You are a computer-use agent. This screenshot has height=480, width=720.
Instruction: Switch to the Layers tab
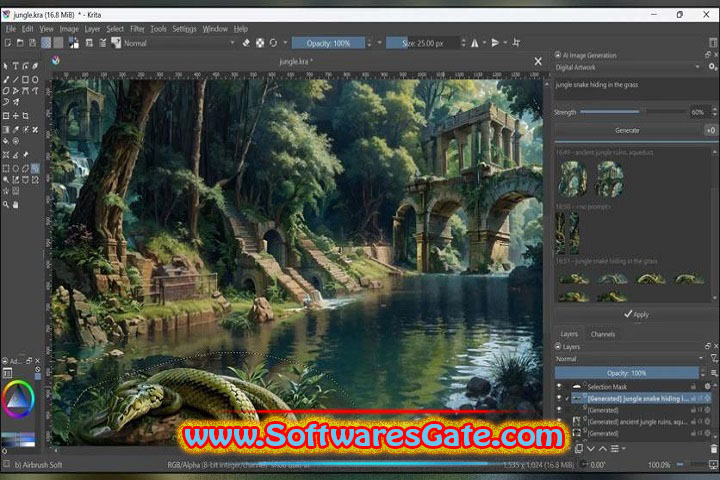click(x=568, y=334)
